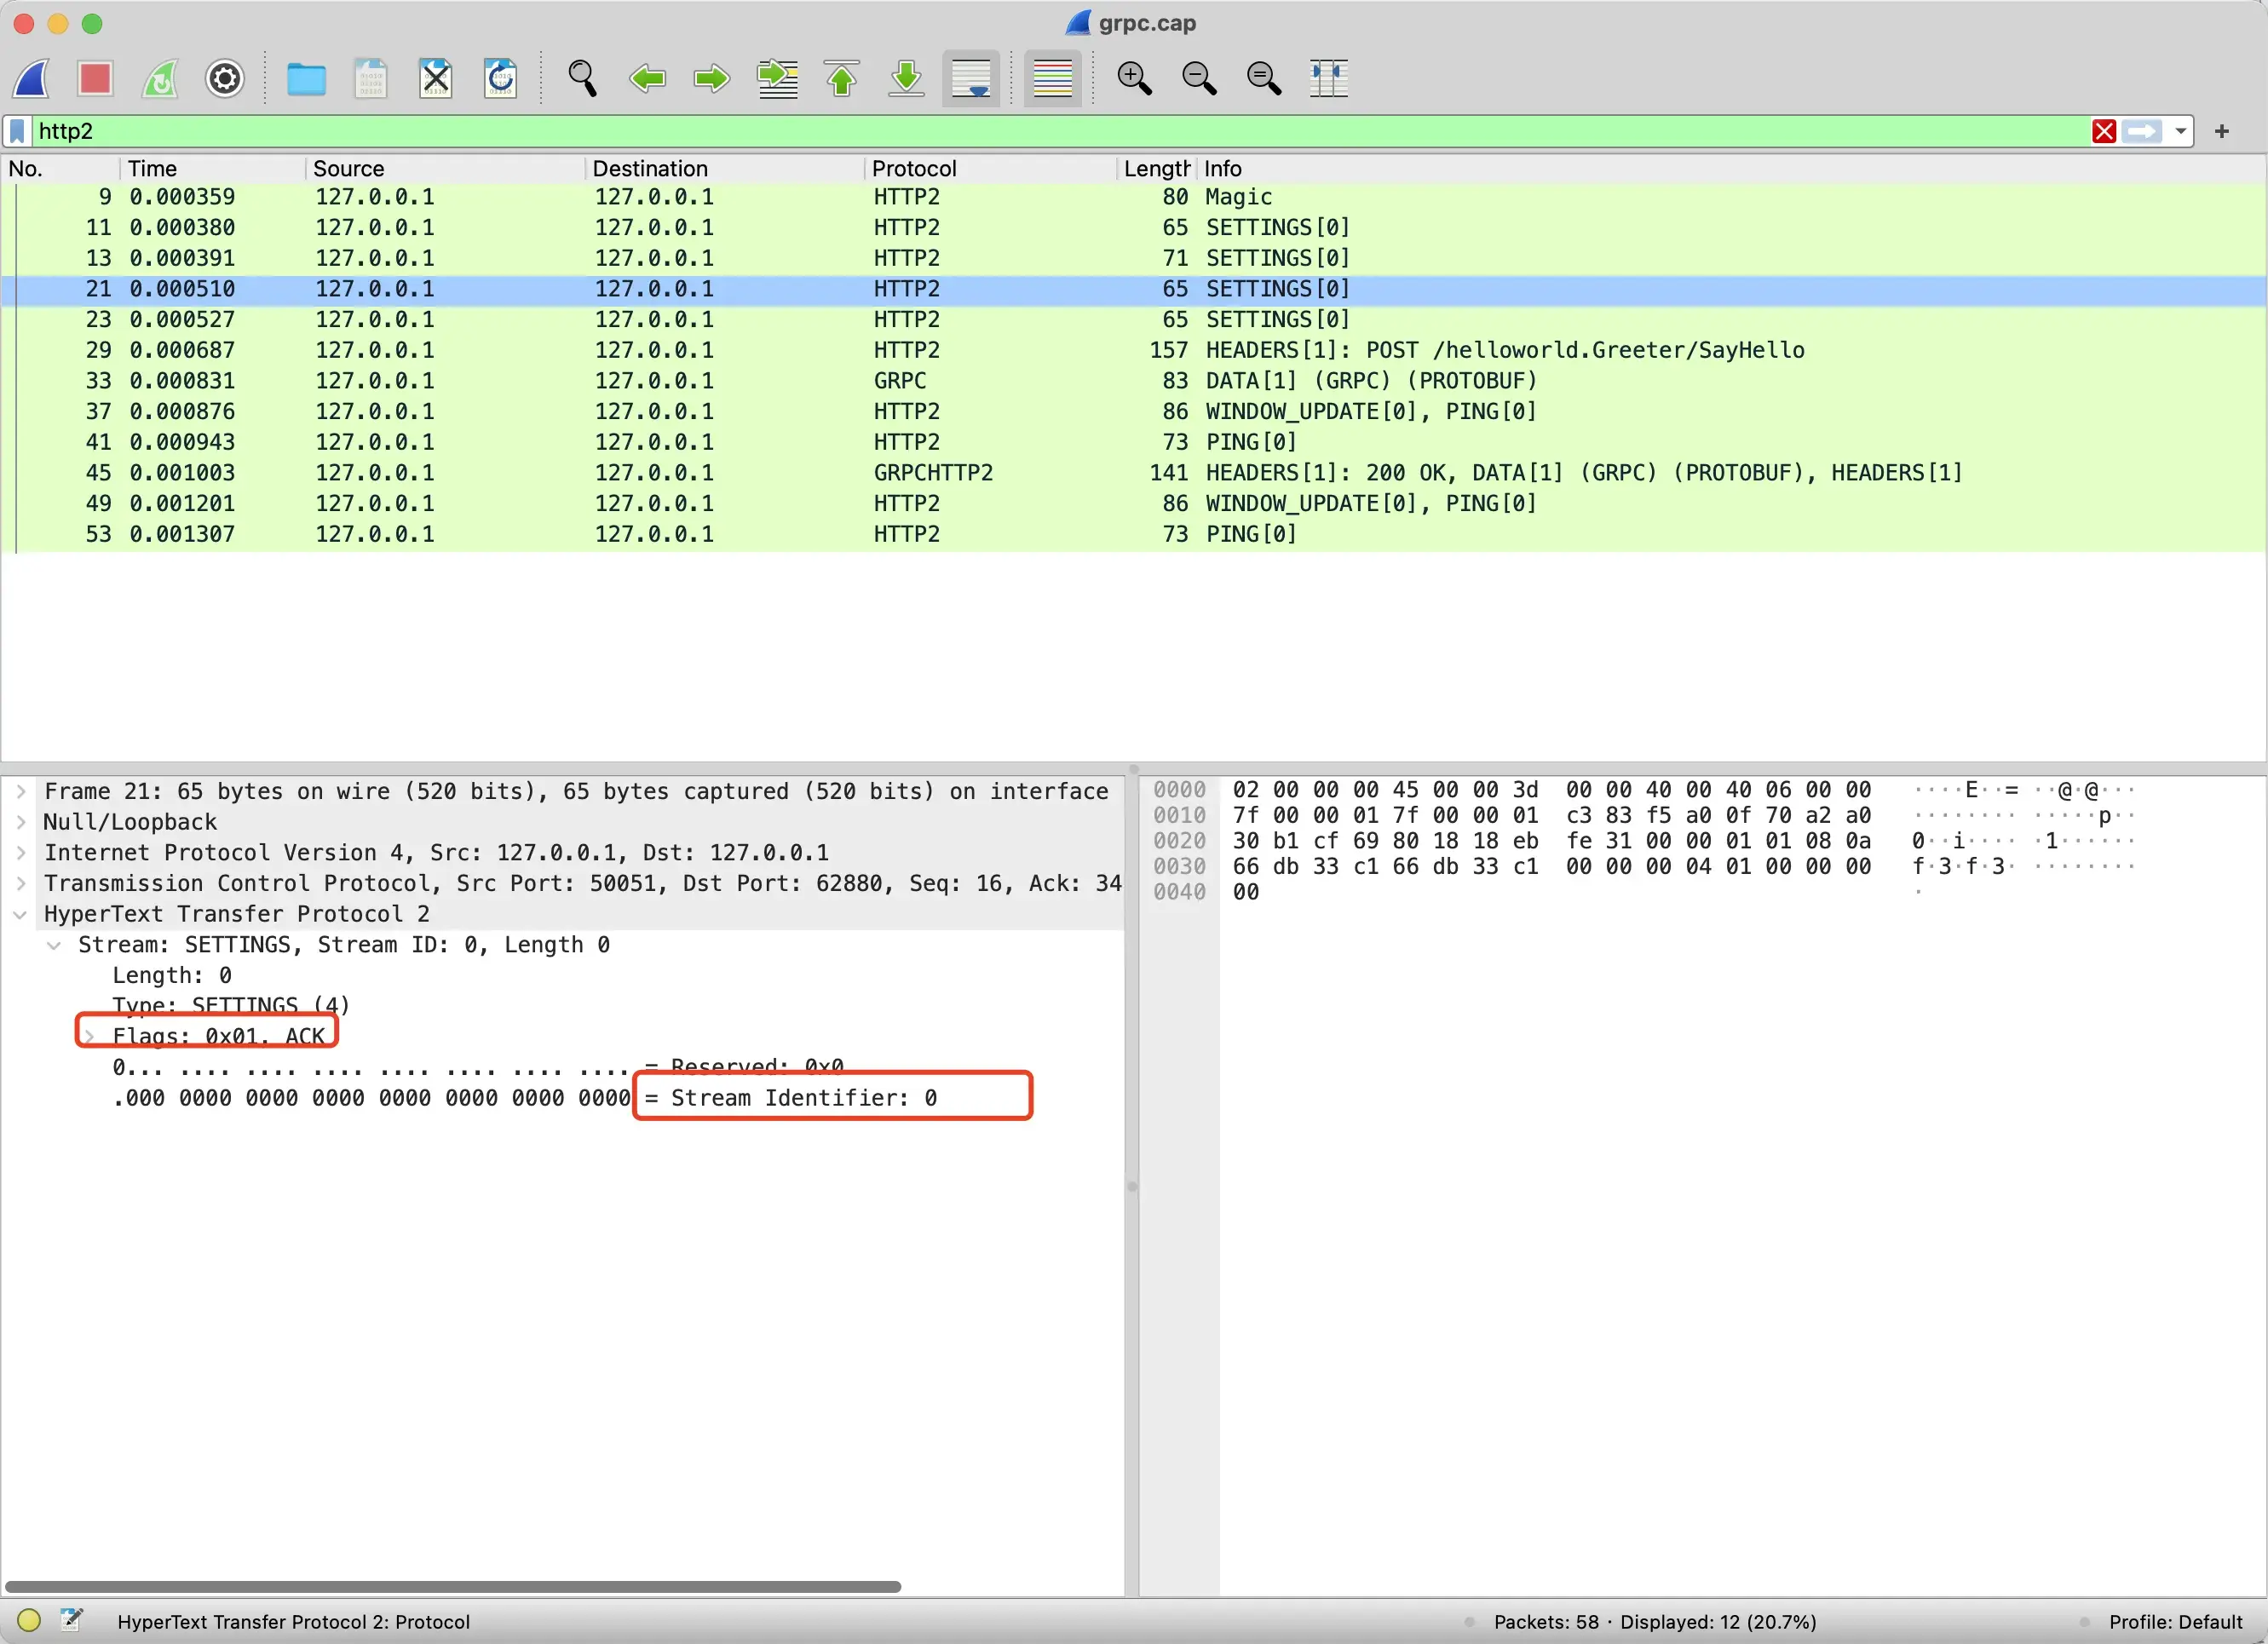The width and height of the screenshot is (2268, 1644).
Task: Open a capture file folder icon
Action: (306, 78)
